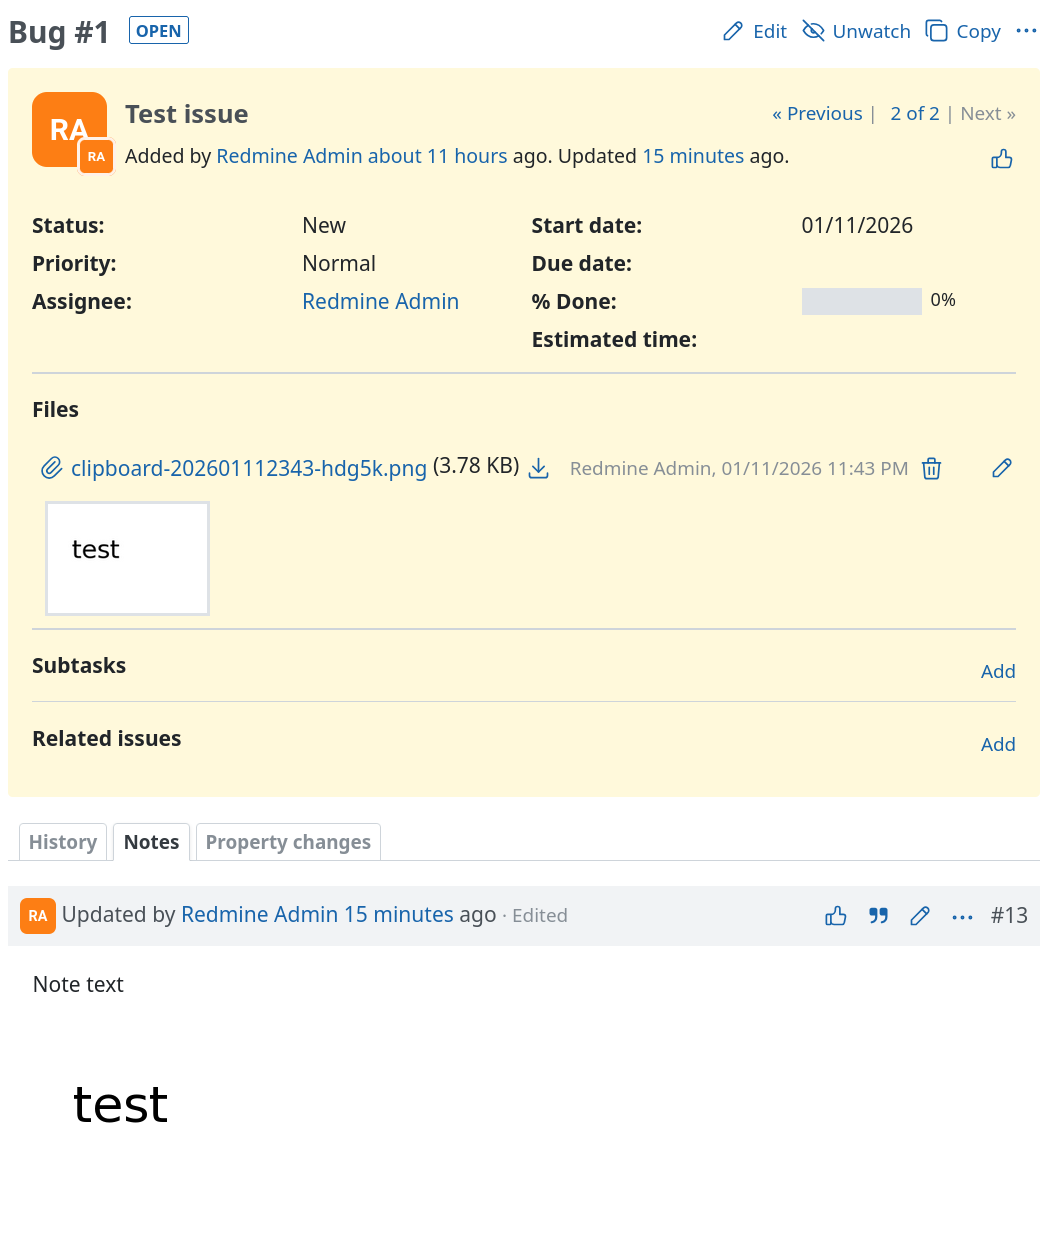This screenshot has width=1052, height=1236.
Task: Open the attachment thumbnail preview
Action: coord(127,558)
